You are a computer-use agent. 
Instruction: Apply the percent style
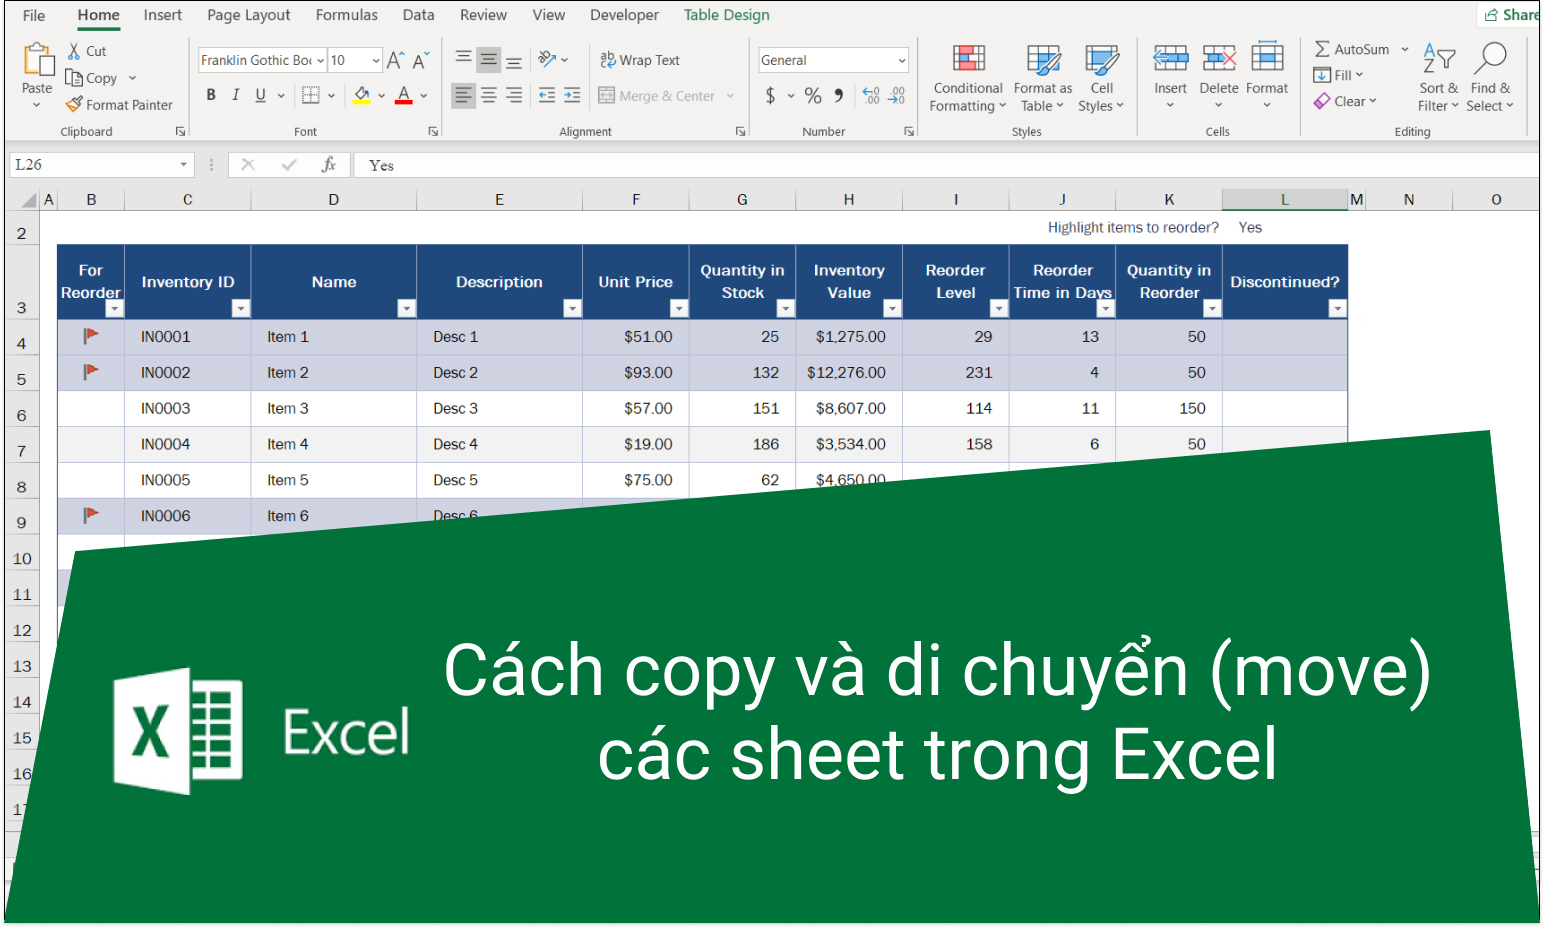tap(813, 95)
